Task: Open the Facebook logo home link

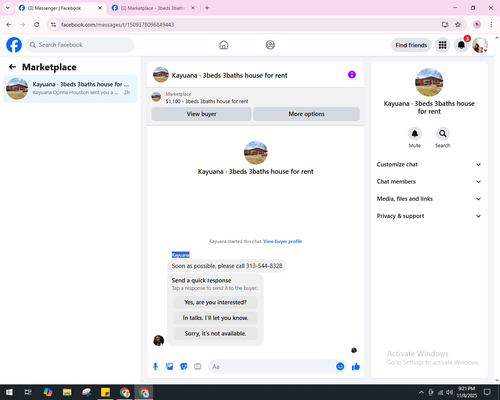Action: 14,45
